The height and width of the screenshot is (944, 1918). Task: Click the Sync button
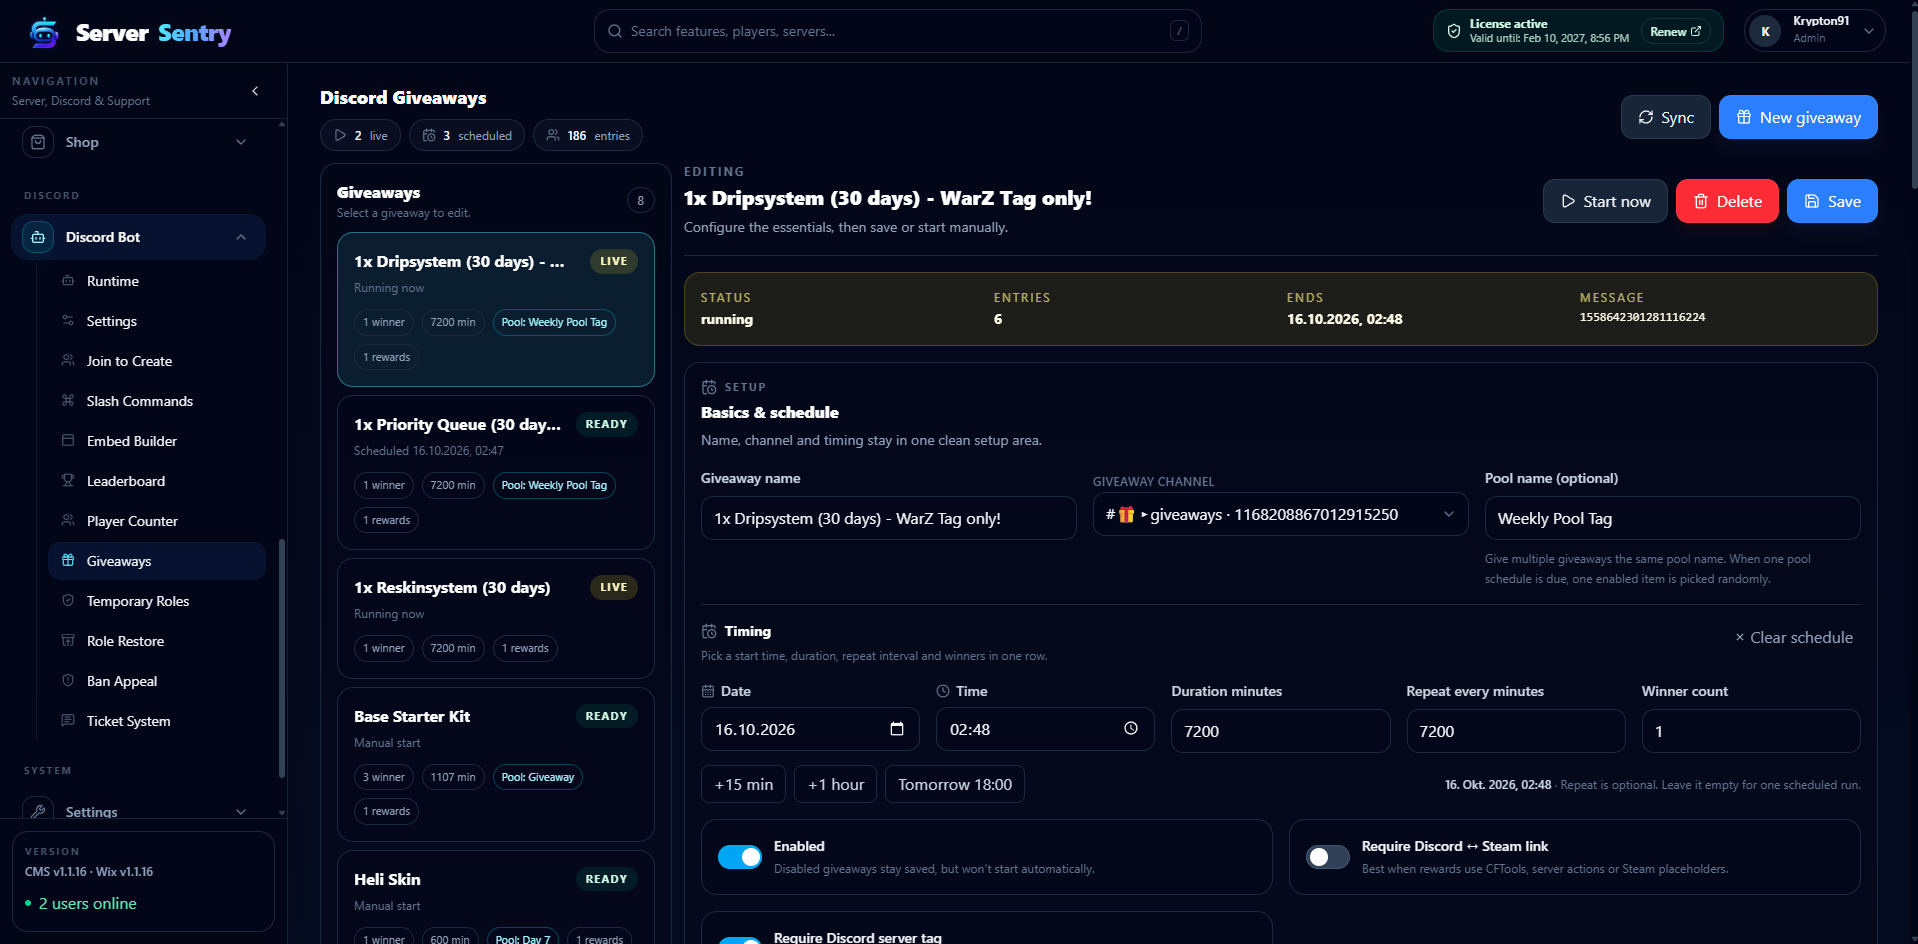(x=1666, y=117)
